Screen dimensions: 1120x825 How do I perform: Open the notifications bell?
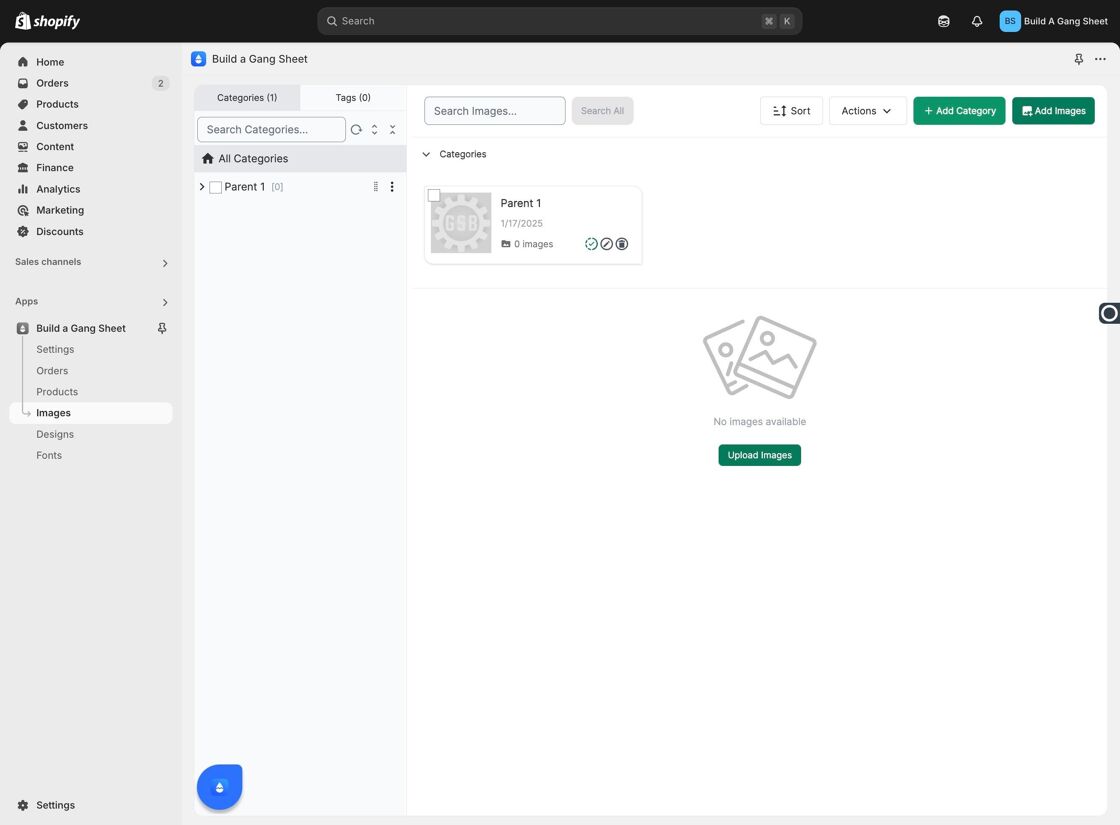click(x=976, y=21)
